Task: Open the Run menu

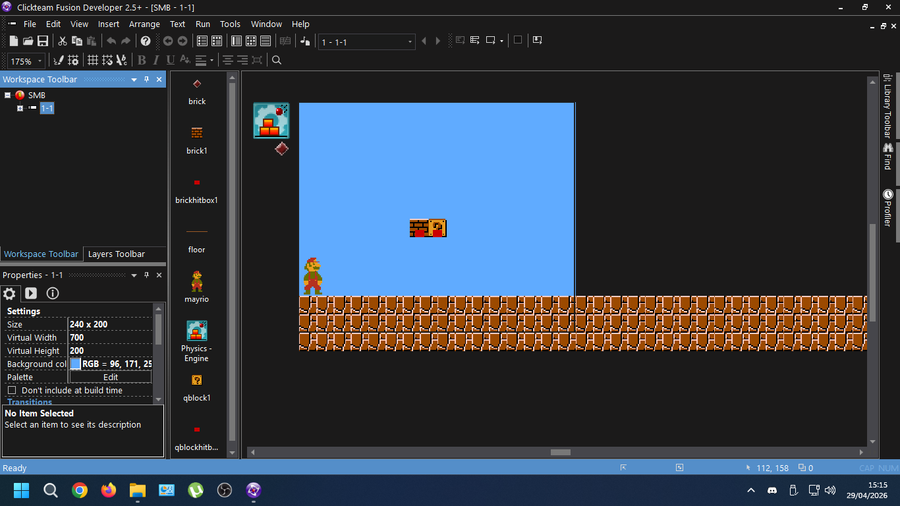Action: click(x=203, y=24)
